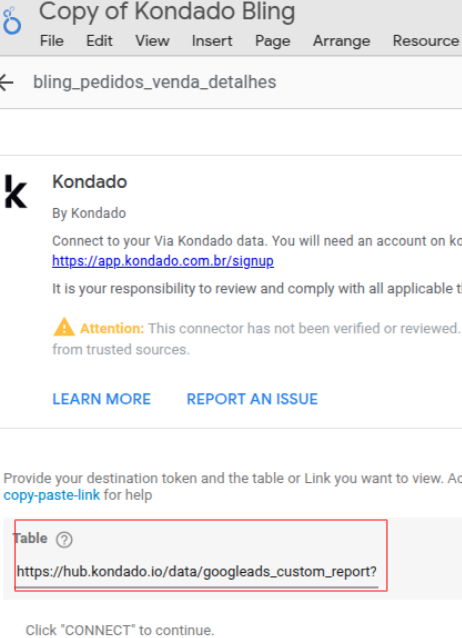Open the Insert menu
The width and height of the screenshot is (462, 638).
point(212,41)
